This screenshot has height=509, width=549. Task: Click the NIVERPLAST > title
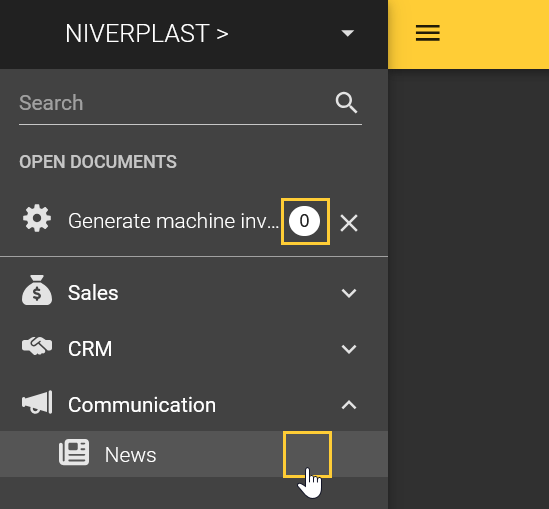point(147,34)
